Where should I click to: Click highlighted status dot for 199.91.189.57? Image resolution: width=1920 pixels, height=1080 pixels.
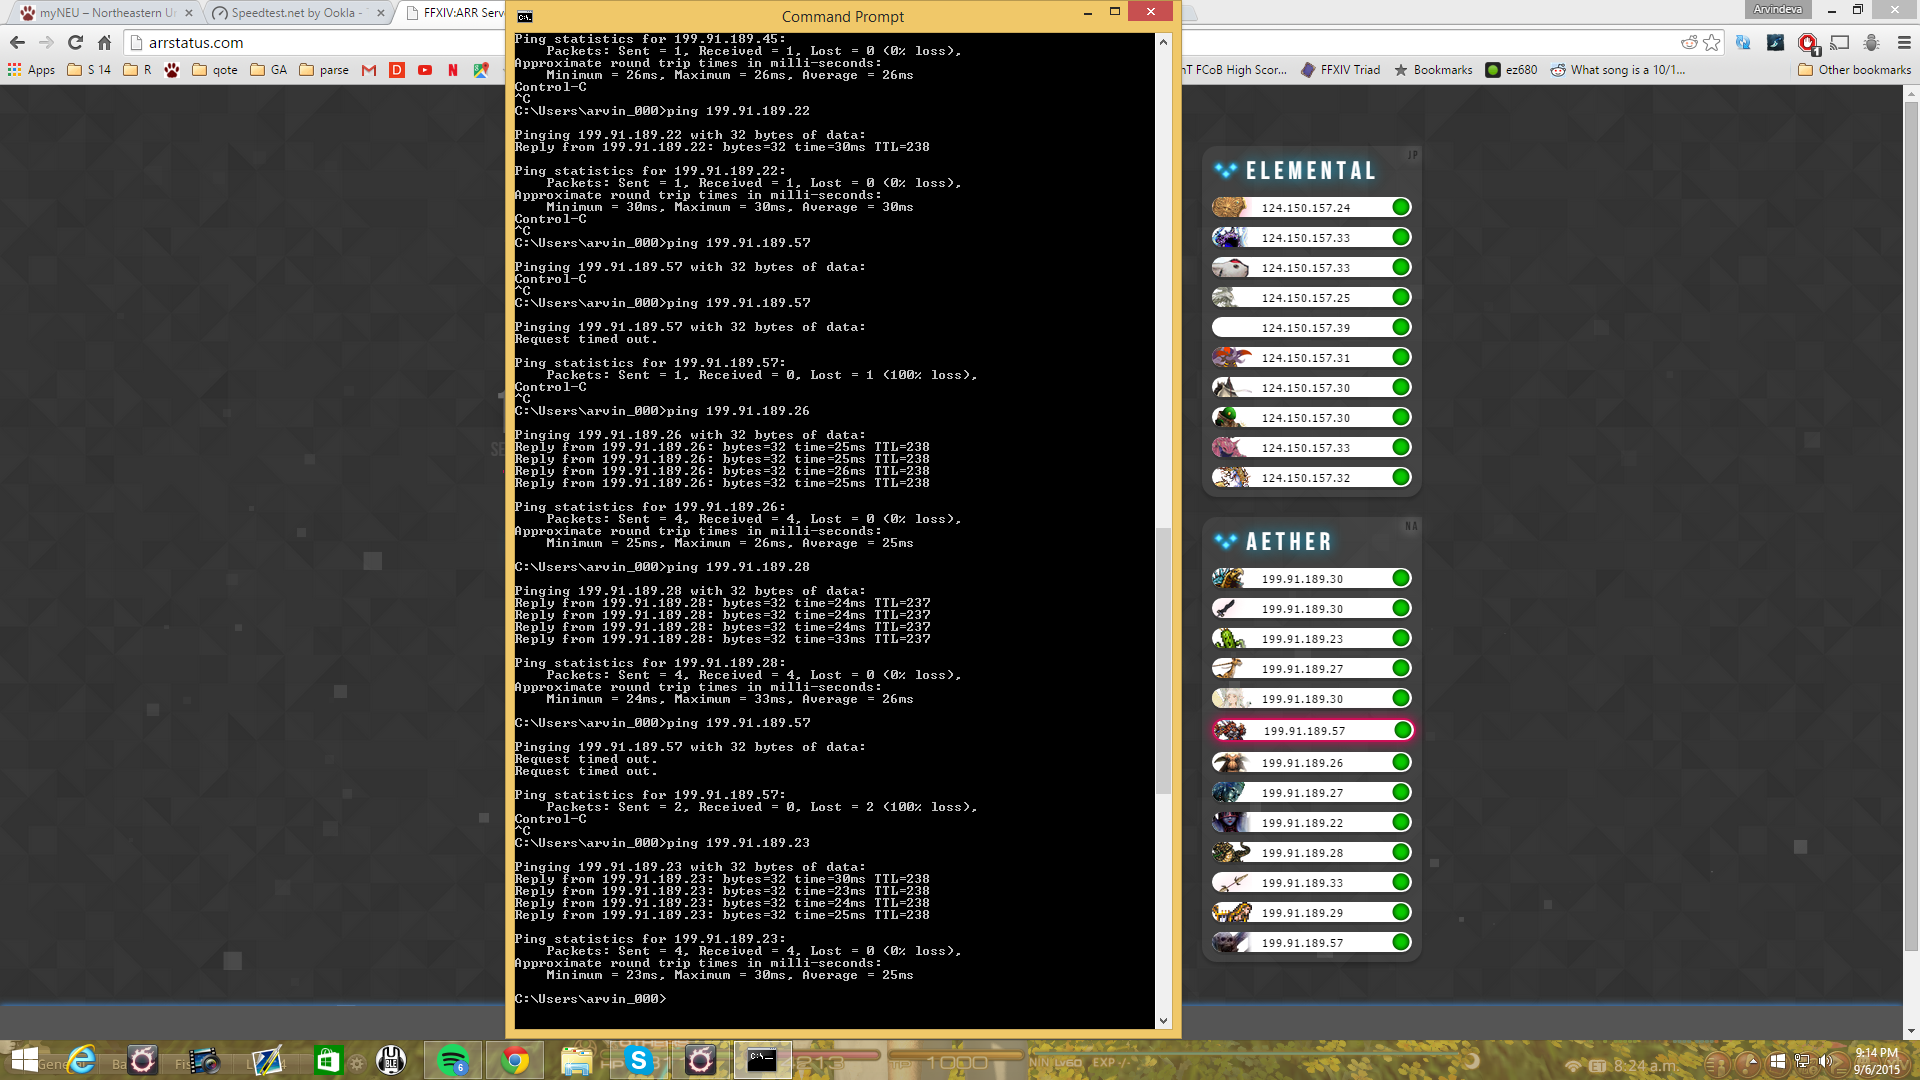[x=1403, y=730]
